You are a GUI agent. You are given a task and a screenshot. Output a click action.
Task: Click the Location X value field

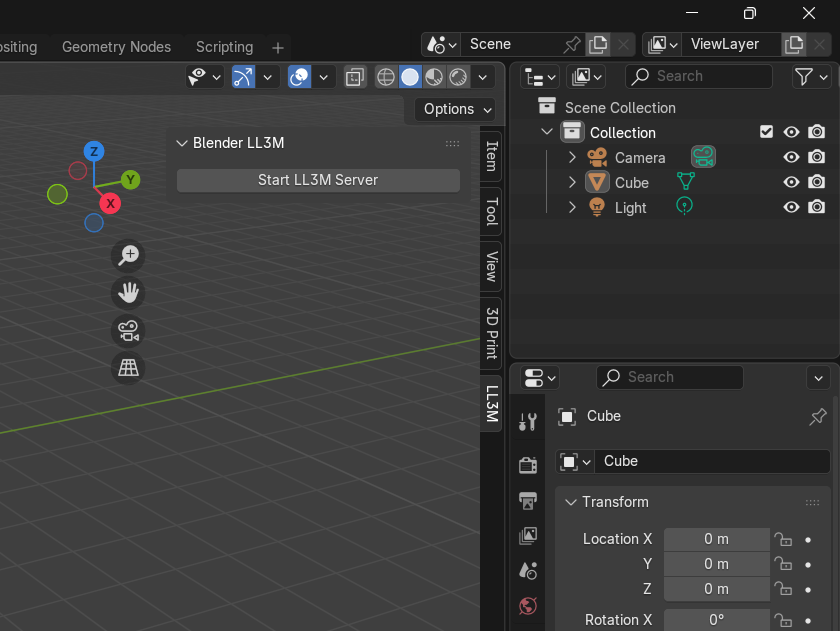(x=716, y=539)
